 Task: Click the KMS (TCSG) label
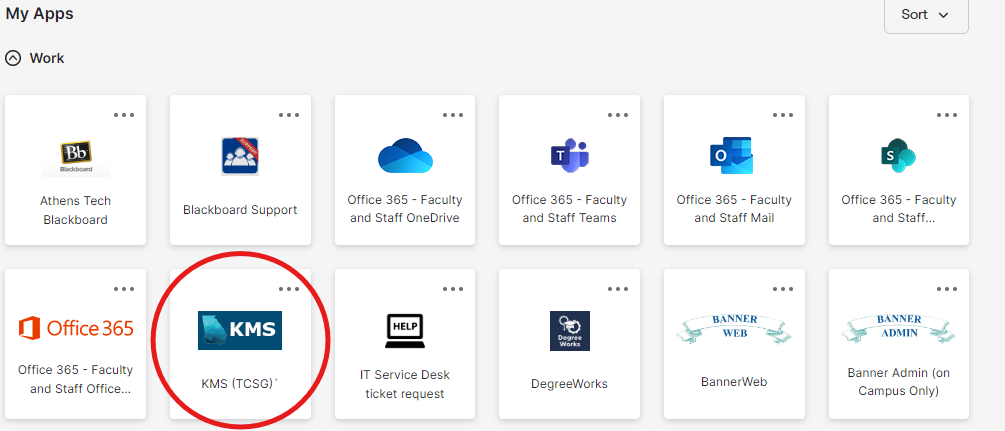pyautogui.click(x=240, y=384)
